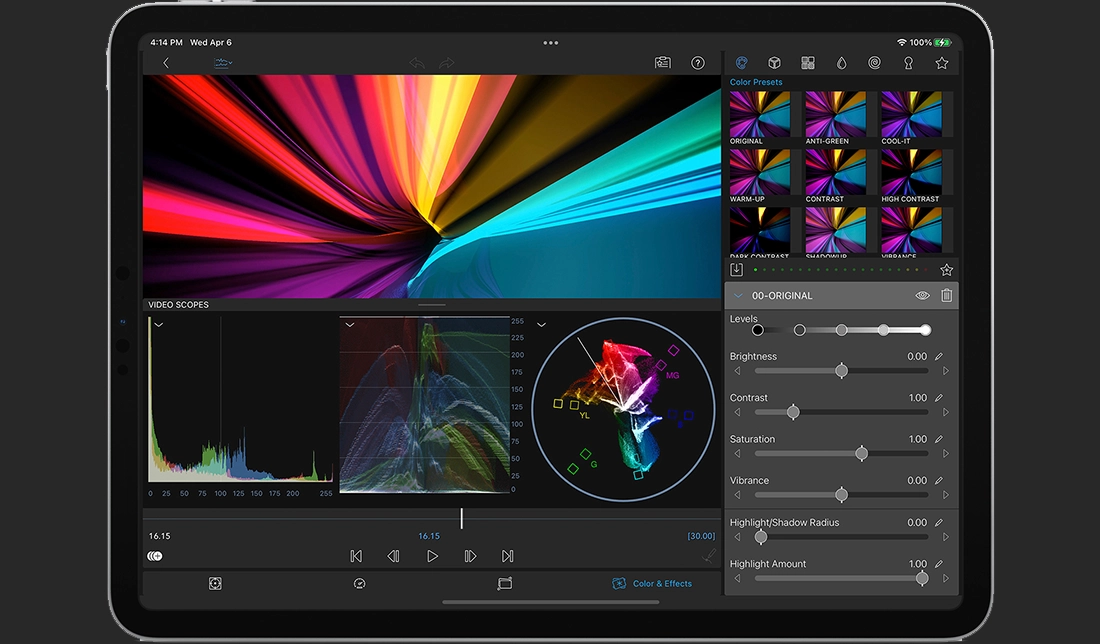The height and width of the screenshot is (644, 1100).
Task: Switch to the Speed editor tab
Action: tap(359, 583)
